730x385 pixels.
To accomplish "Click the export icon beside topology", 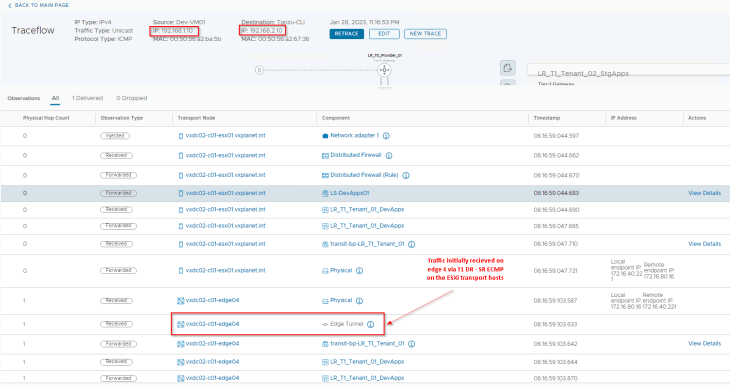I will [x=507, y=68].
